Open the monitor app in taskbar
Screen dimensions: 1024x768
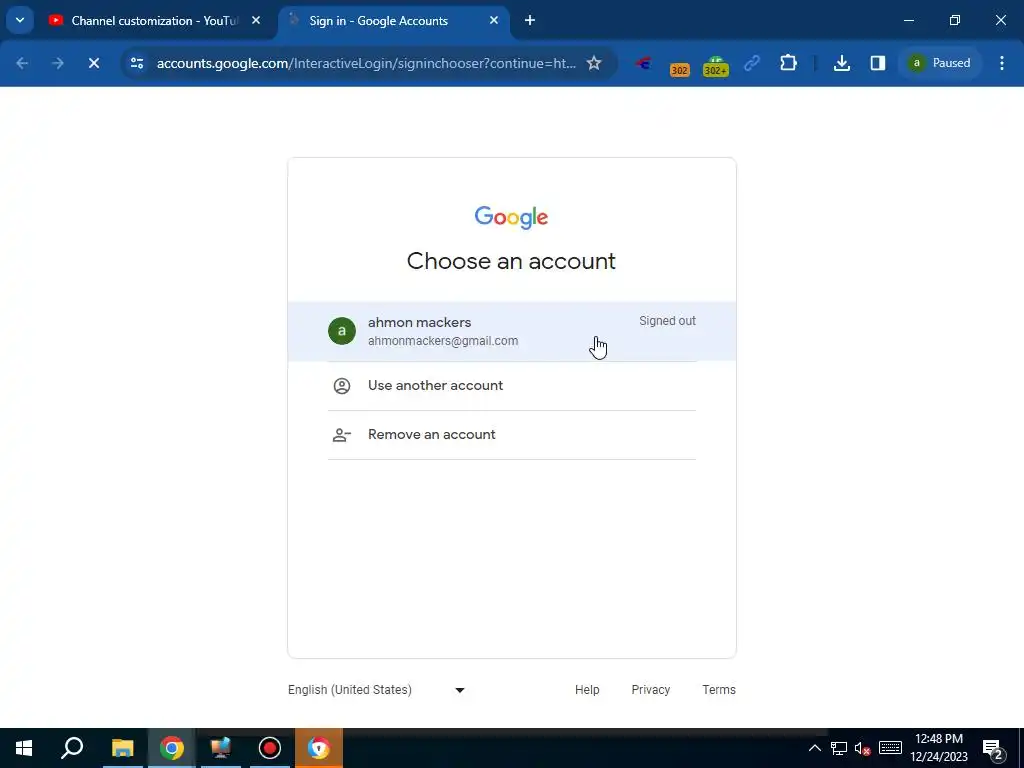(221, 748)
